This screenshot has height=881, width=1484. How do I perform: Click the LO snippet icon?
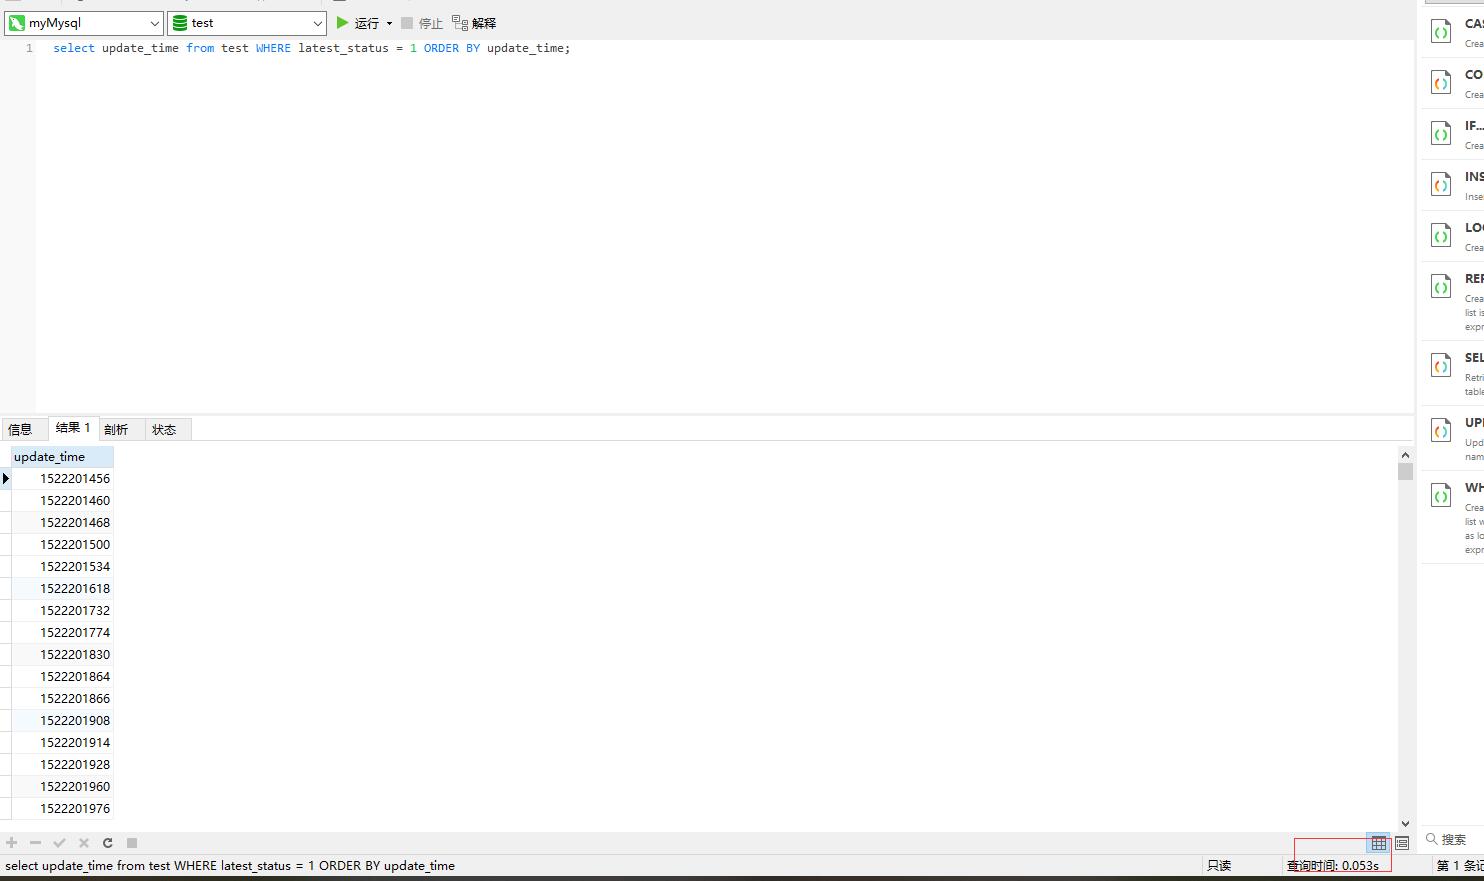(x=1441, y=236)
